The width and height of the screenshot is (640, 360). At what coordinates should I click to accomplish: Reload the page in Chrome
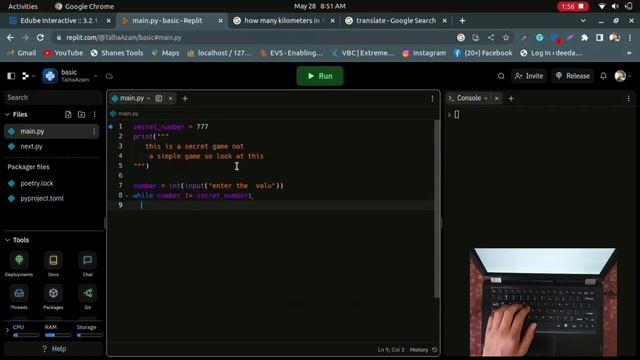coord(40,38)
